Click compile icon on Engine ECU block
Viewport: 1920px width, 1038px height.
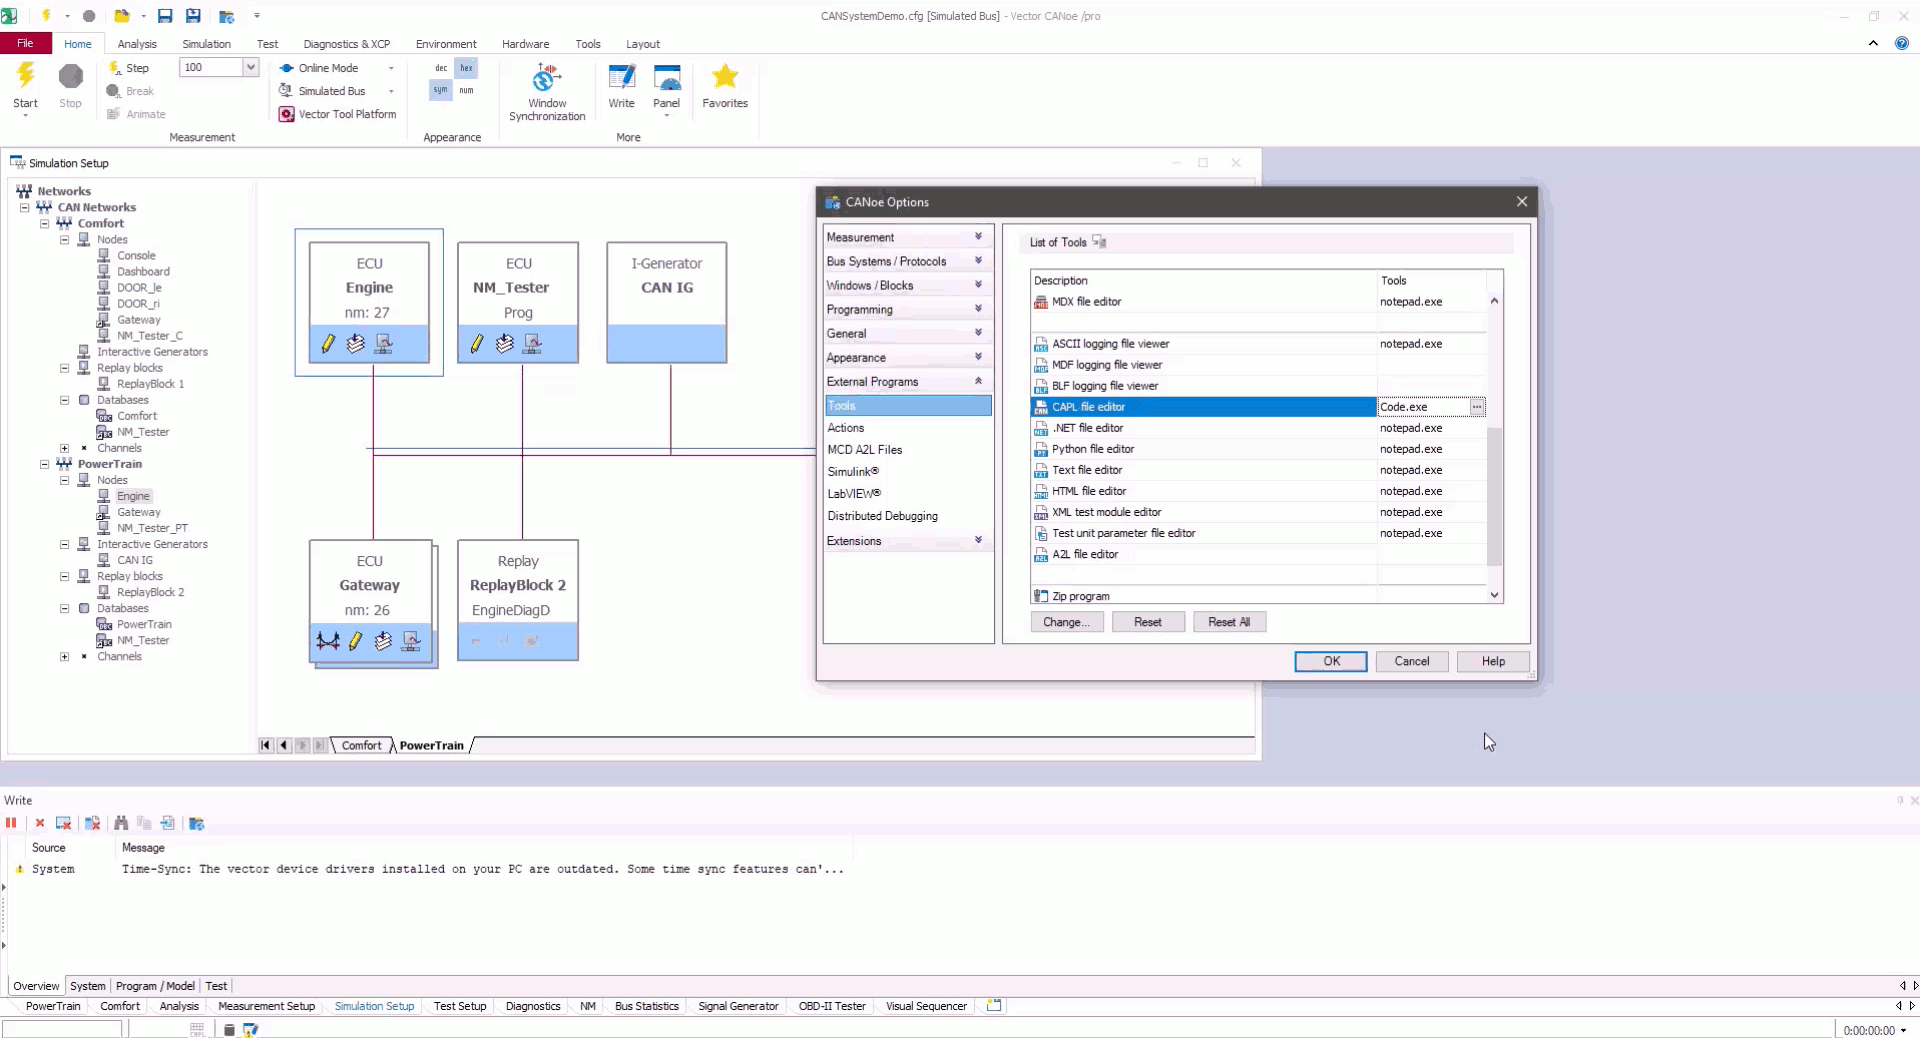355,344
